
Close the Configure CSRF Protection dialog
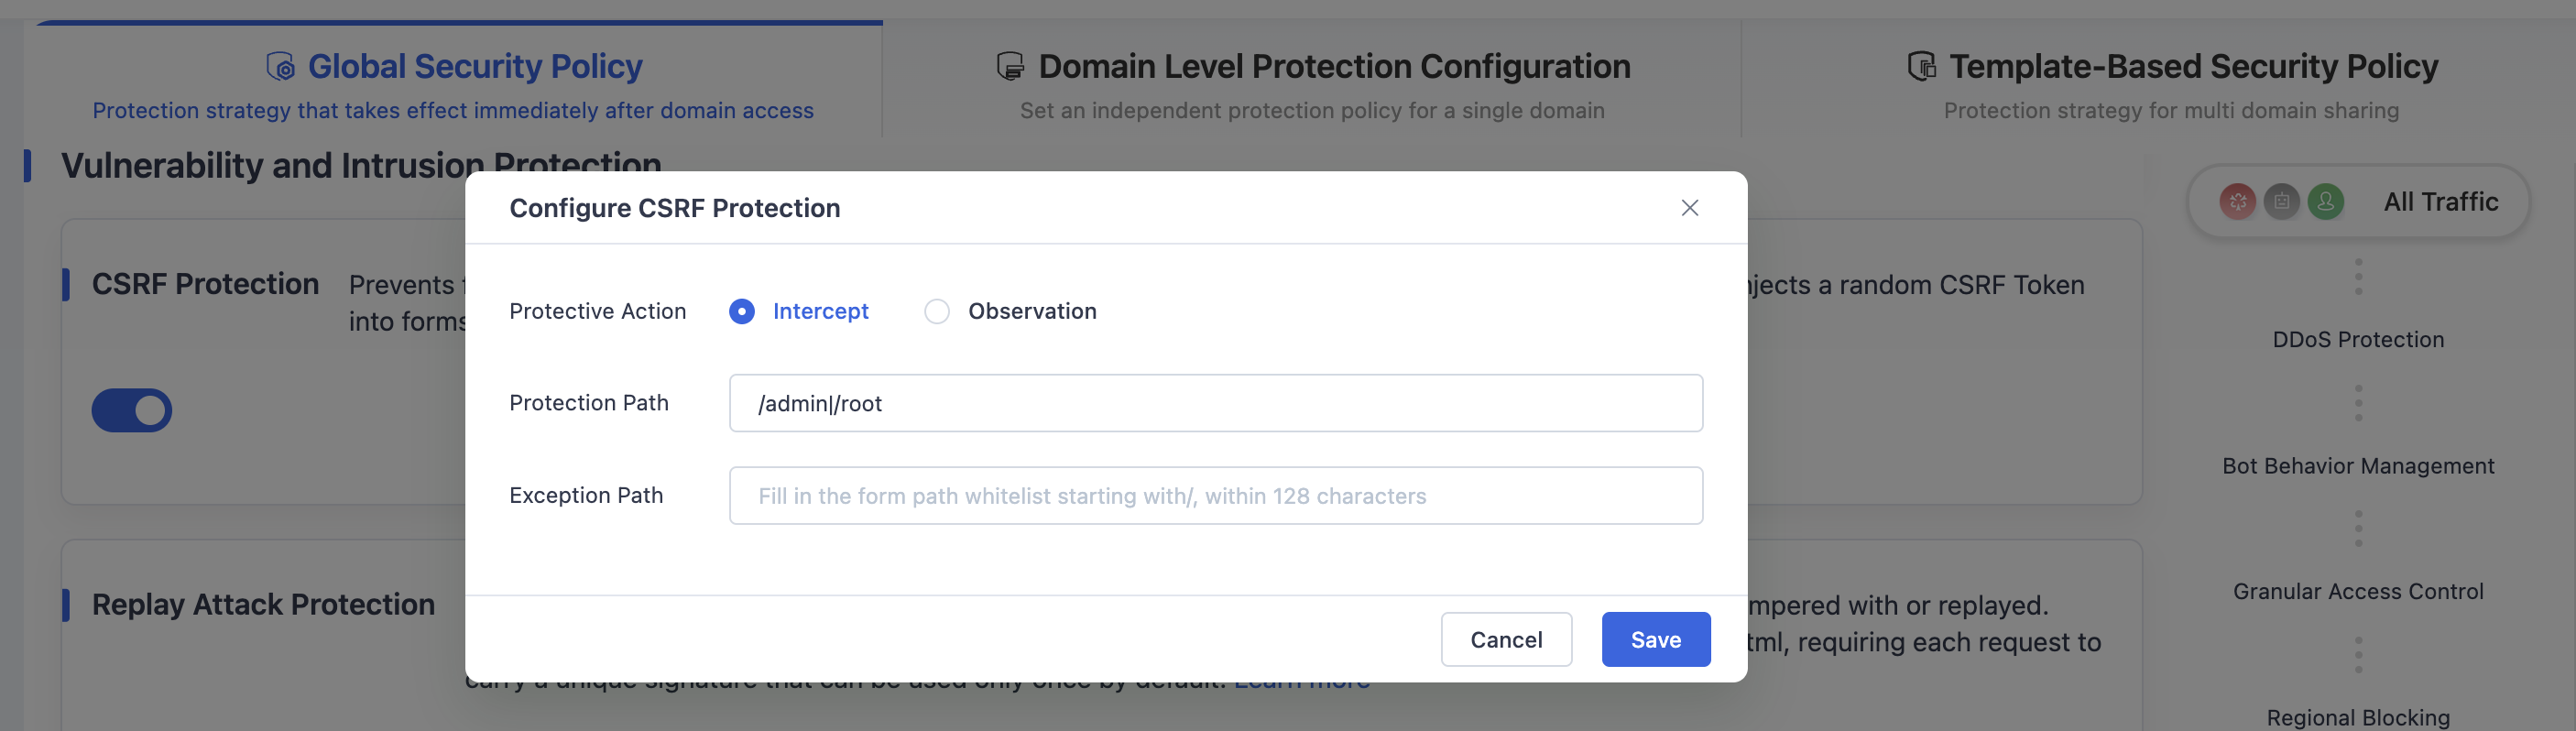point(1689,208)
